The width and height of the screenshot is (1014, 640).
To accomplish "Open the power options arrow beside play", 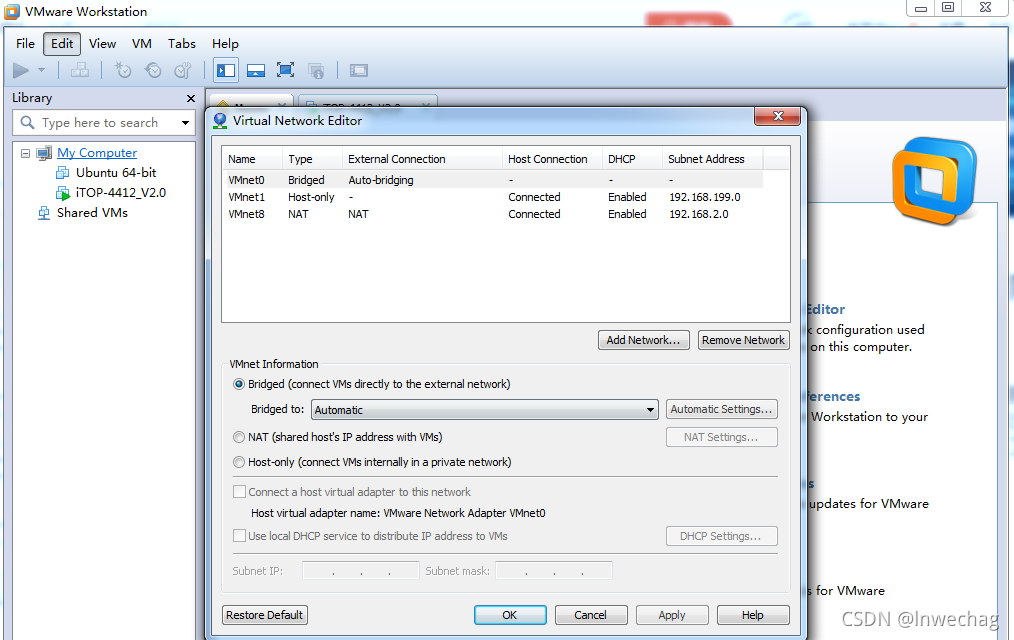I will pyautogui.click(x=41, y=70).
